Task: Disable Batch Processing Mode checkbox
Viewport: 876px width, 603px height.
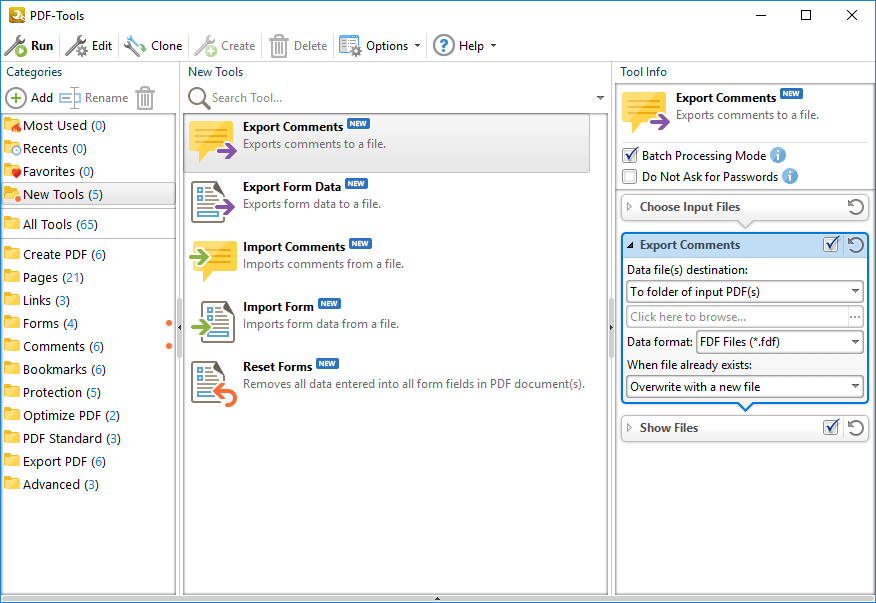Action: (630, 156)
